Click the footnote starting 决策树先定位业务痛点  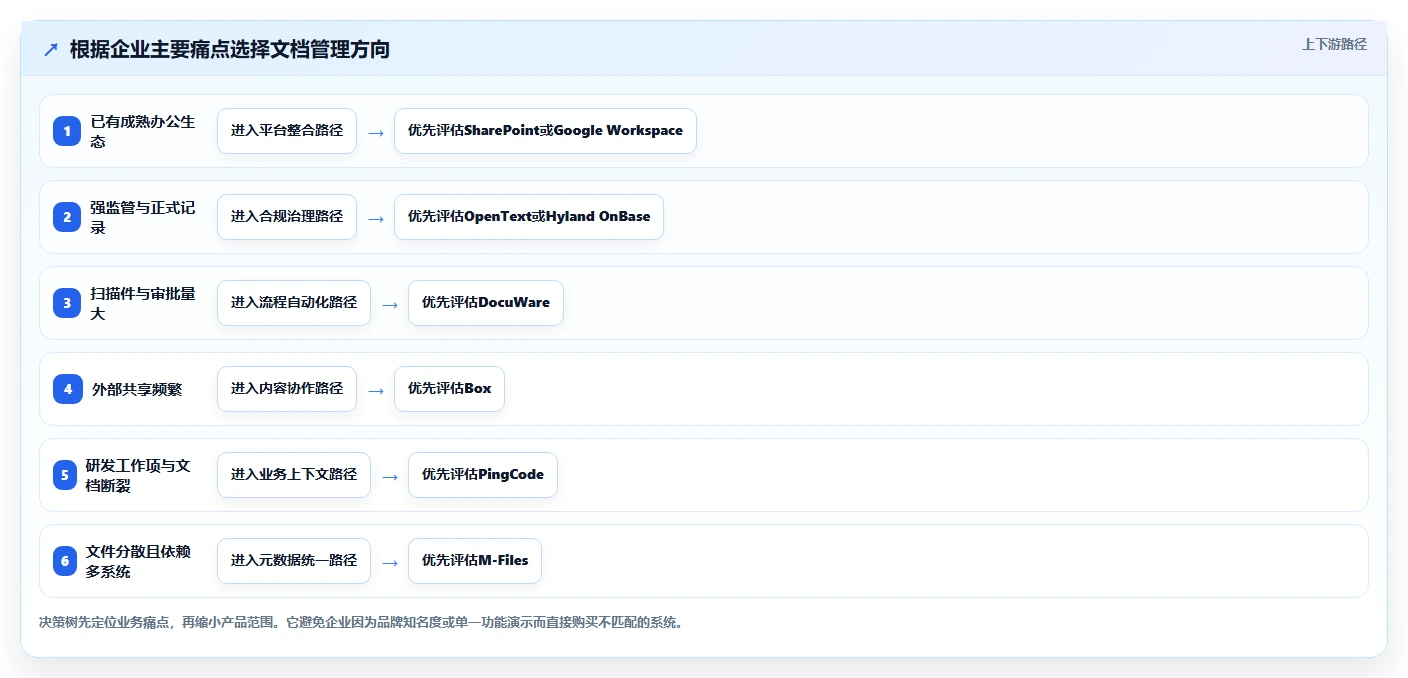pyautogui.click(x=361, y=622)
